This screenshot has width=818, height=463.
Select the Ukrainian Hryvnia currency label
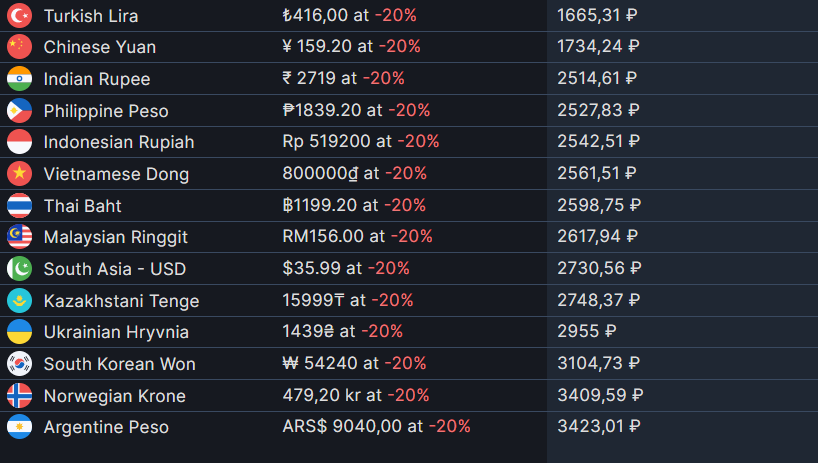pos(116,332)
